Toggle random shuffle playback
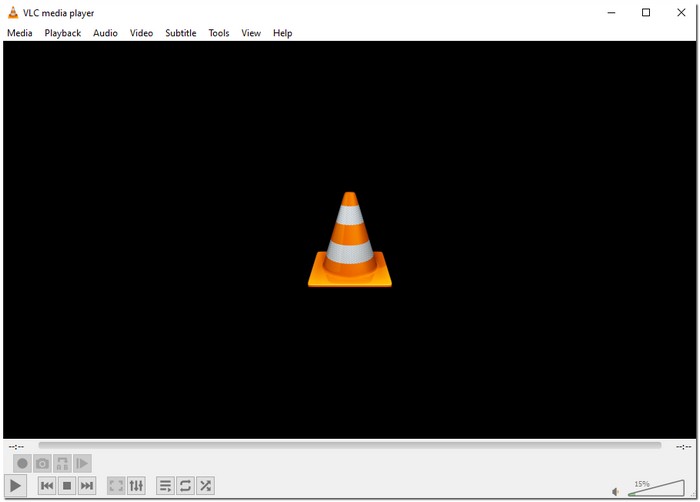700x502 pixels. coord(205,485)
